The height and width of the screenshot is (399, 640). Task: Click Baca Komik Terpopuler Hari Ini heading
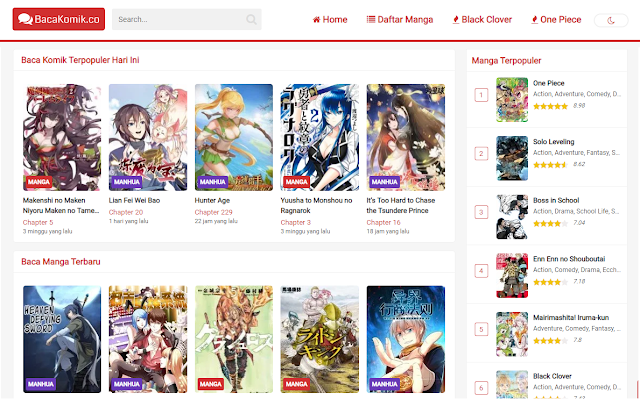pyautogui.click(x=80, y=60)
